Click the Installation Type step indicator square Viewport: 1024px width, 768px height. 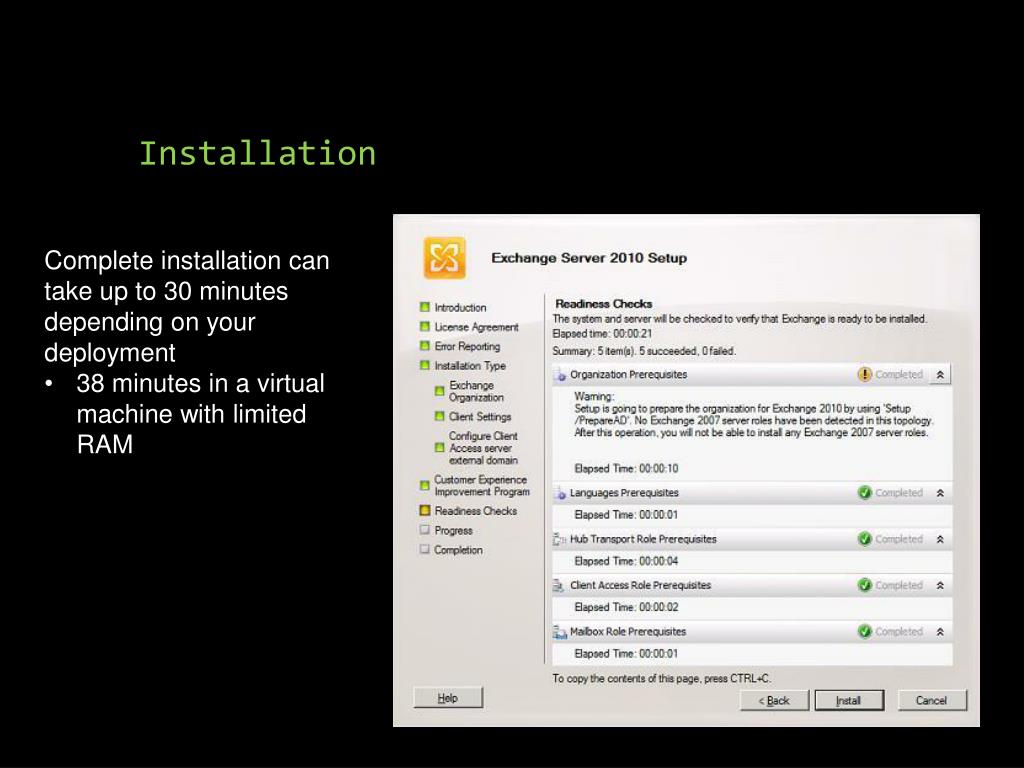pyautogui.click(x=425, y=365)
